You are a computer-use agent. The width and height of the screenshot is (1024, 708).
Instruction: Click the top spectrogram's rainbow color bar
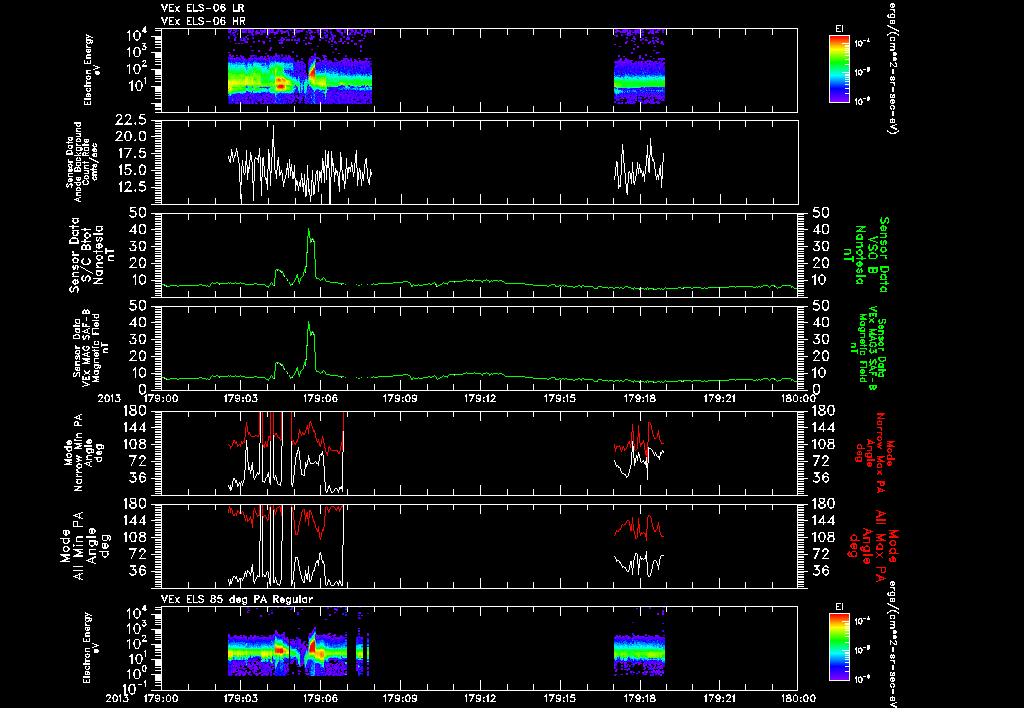point(839,69)
